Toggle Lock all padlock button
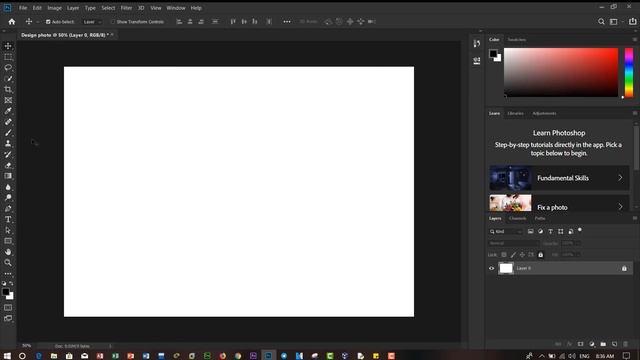The height and width of the screenshot is (360, 640). [540, 255]
